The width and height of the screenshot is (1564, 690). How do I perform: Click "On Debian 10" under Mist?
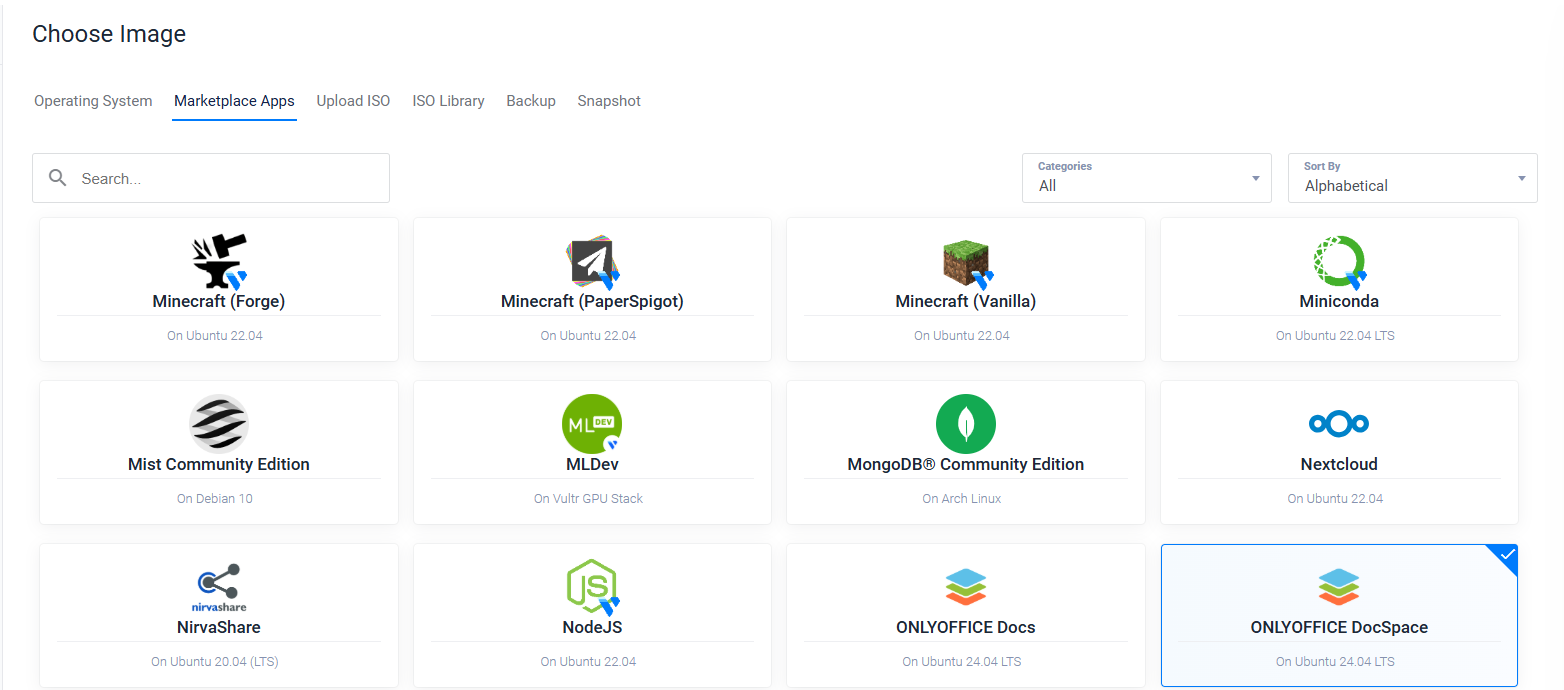tap(215, 498)
